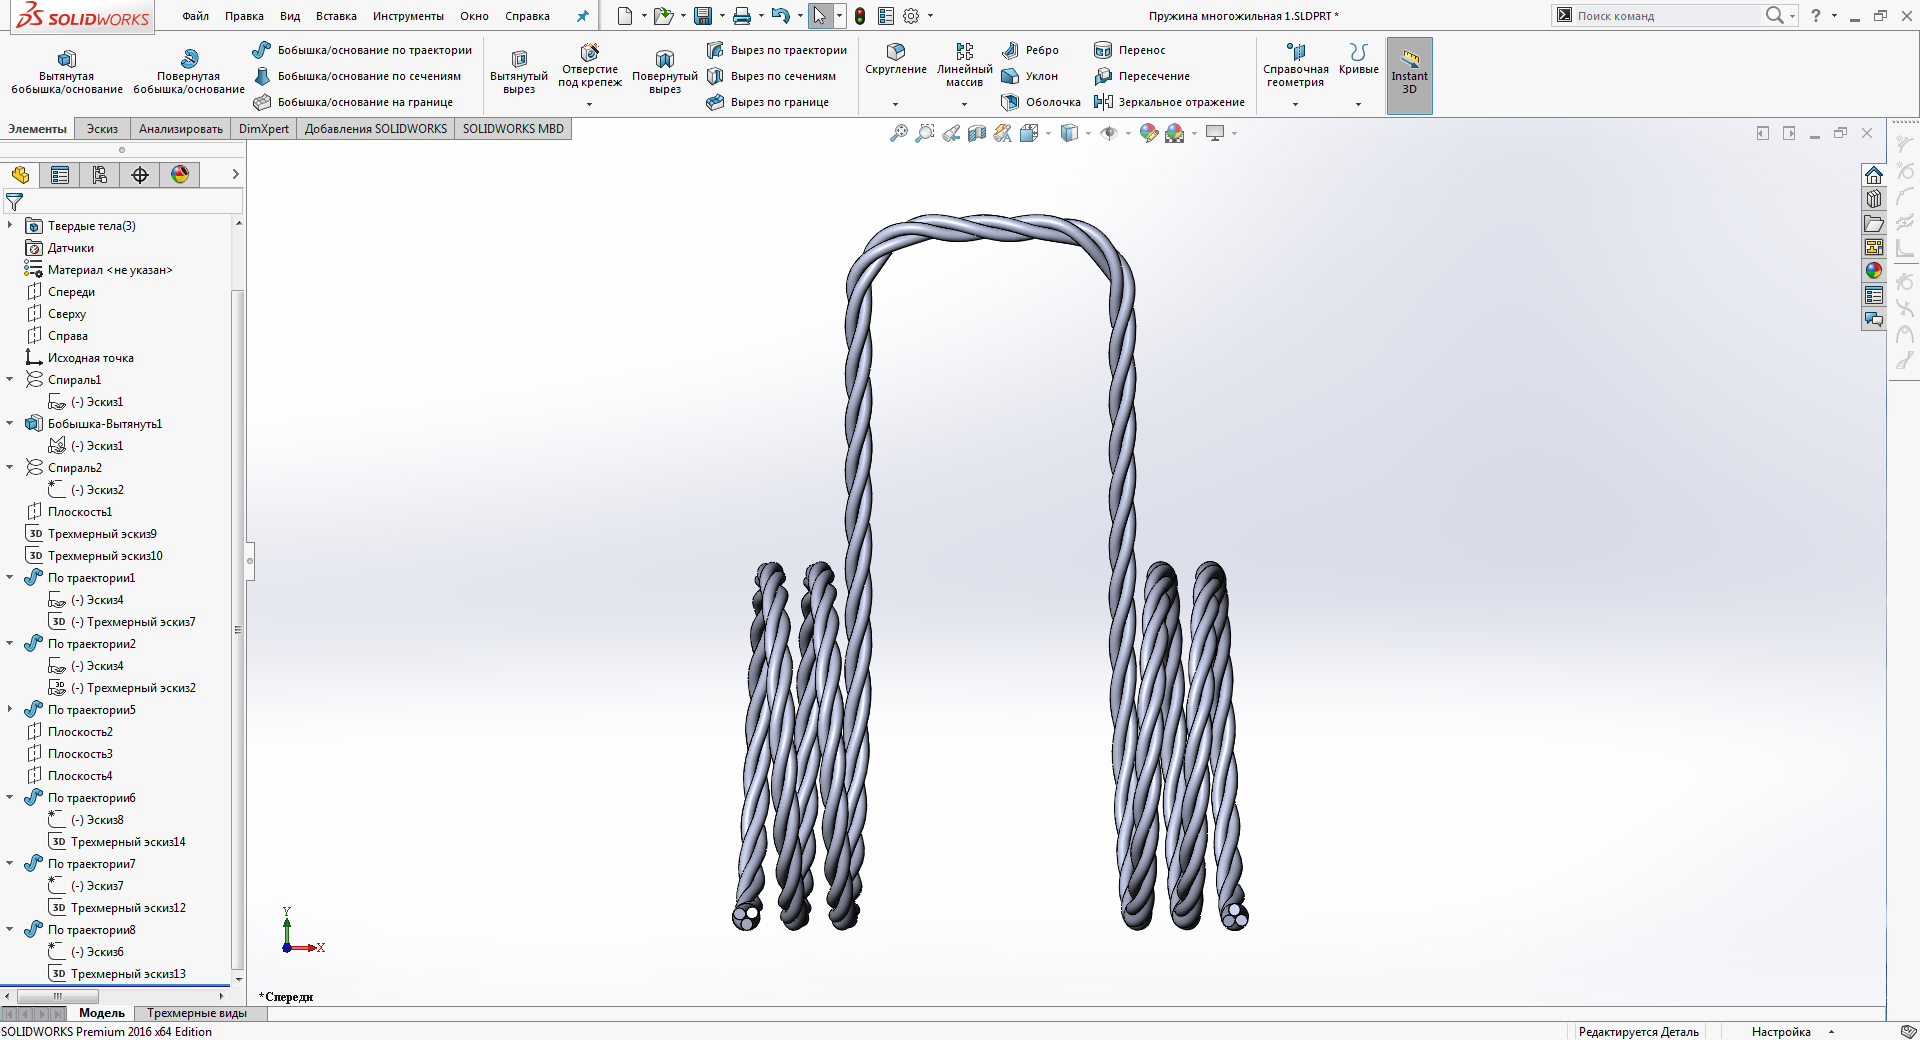Switch to the SOLIDWORKS MBD tab
The width and height of the screenshot is (1920, 1040).
(513, 129)
